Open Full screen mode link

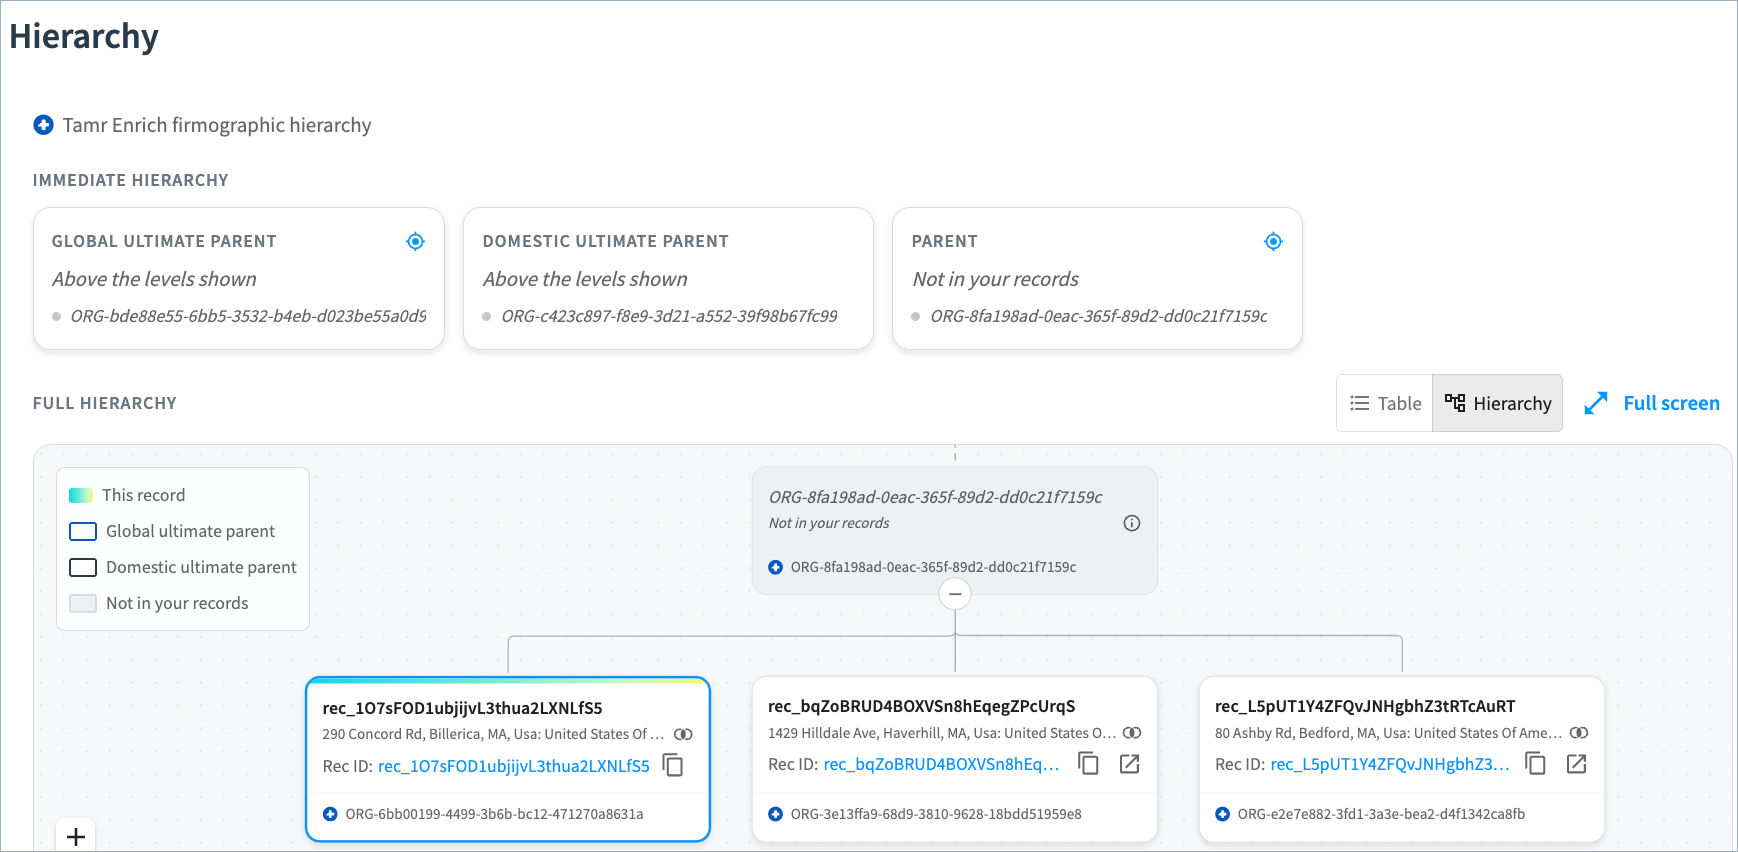click(1671, 403)
